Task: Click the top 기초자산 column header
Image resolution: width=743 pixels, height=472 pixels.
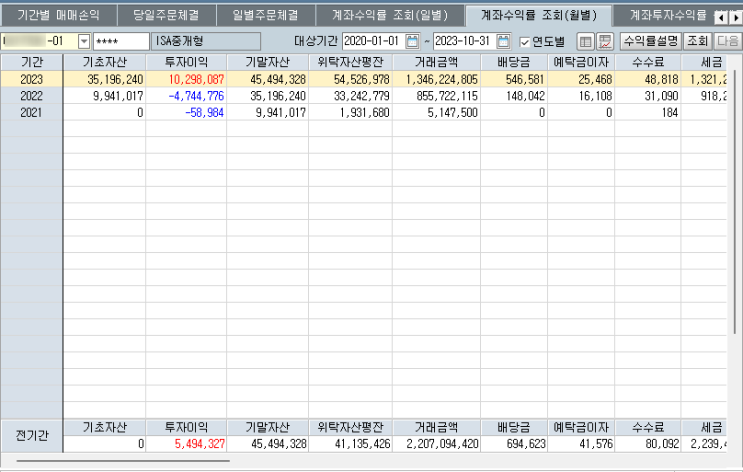Action: point(104,62)
